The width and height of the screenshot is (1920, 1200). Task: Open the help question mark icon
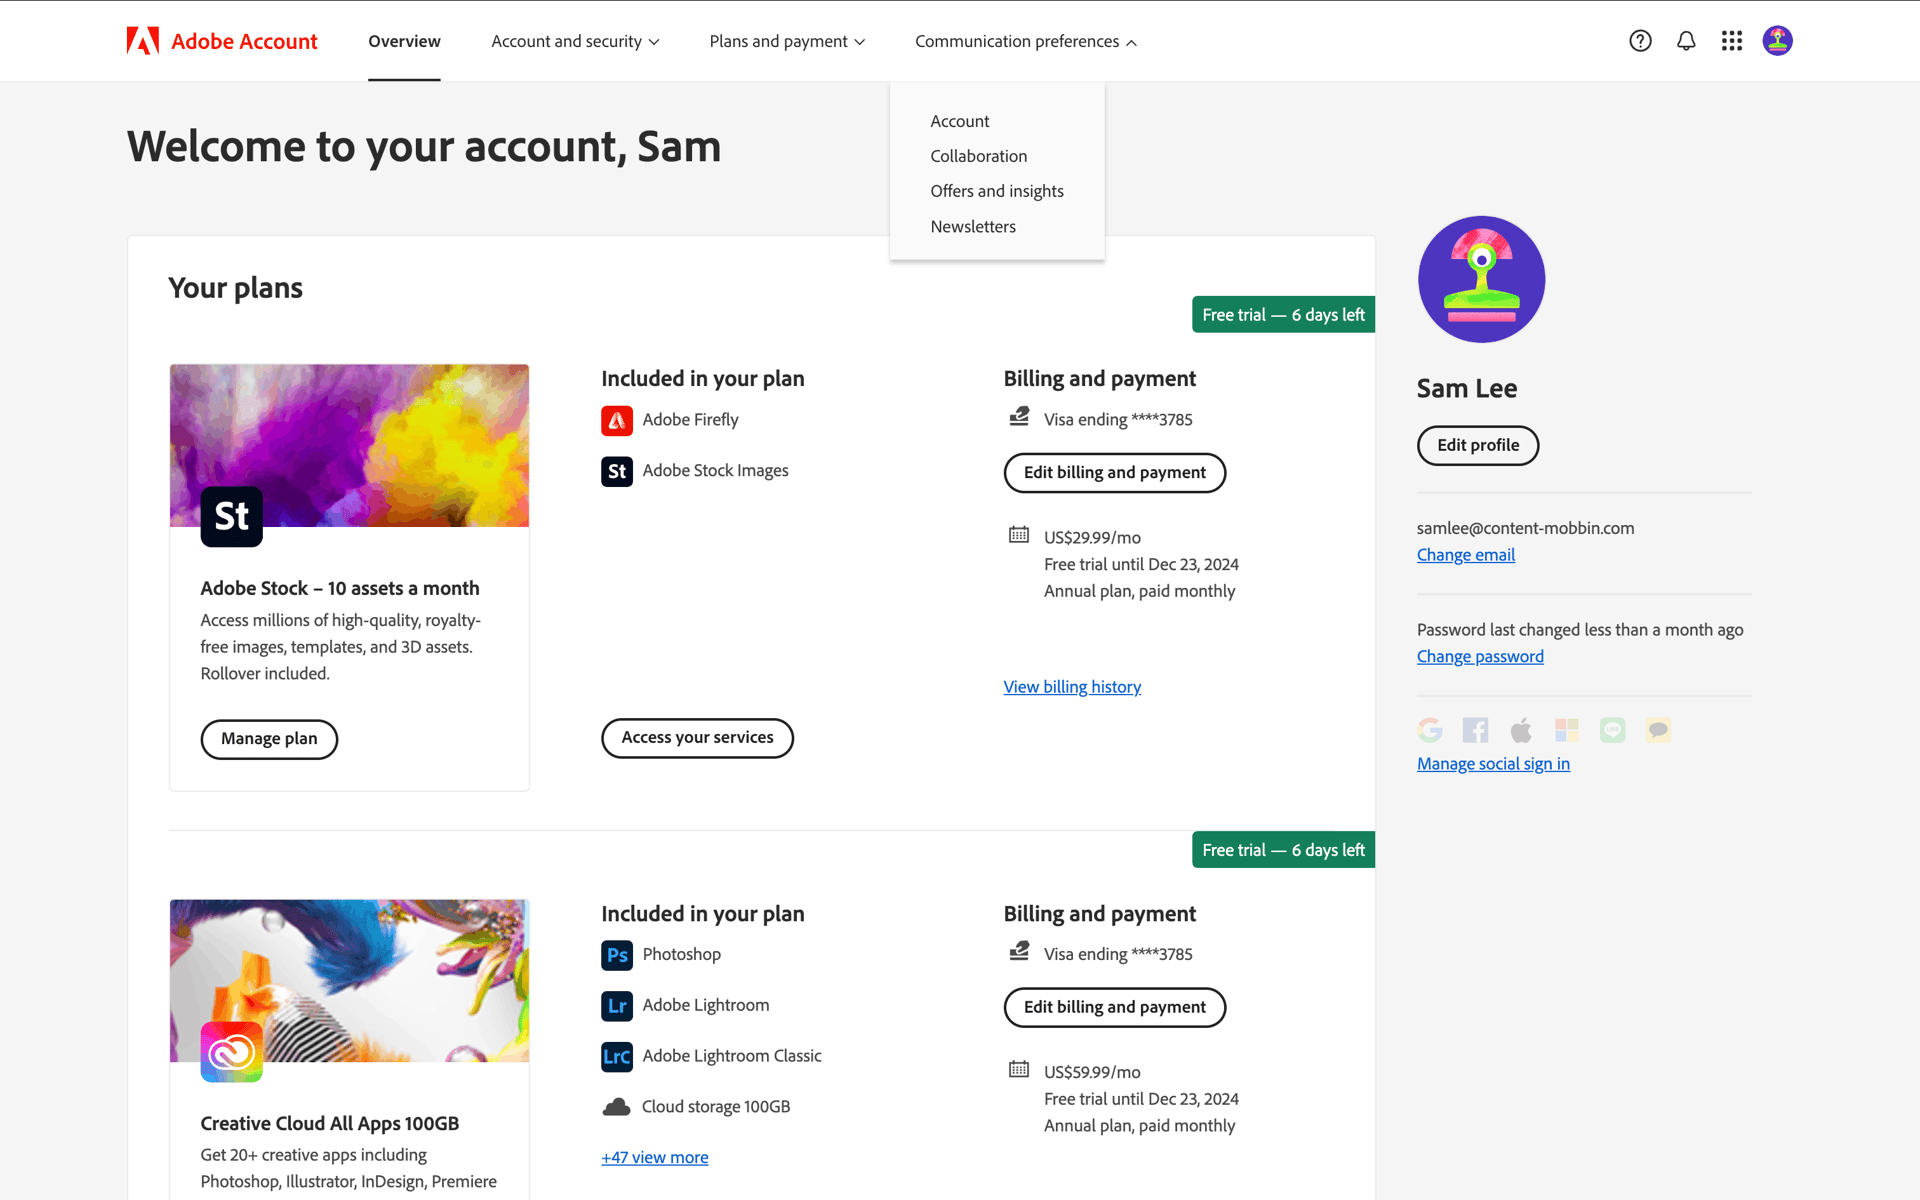point(1640,41)
